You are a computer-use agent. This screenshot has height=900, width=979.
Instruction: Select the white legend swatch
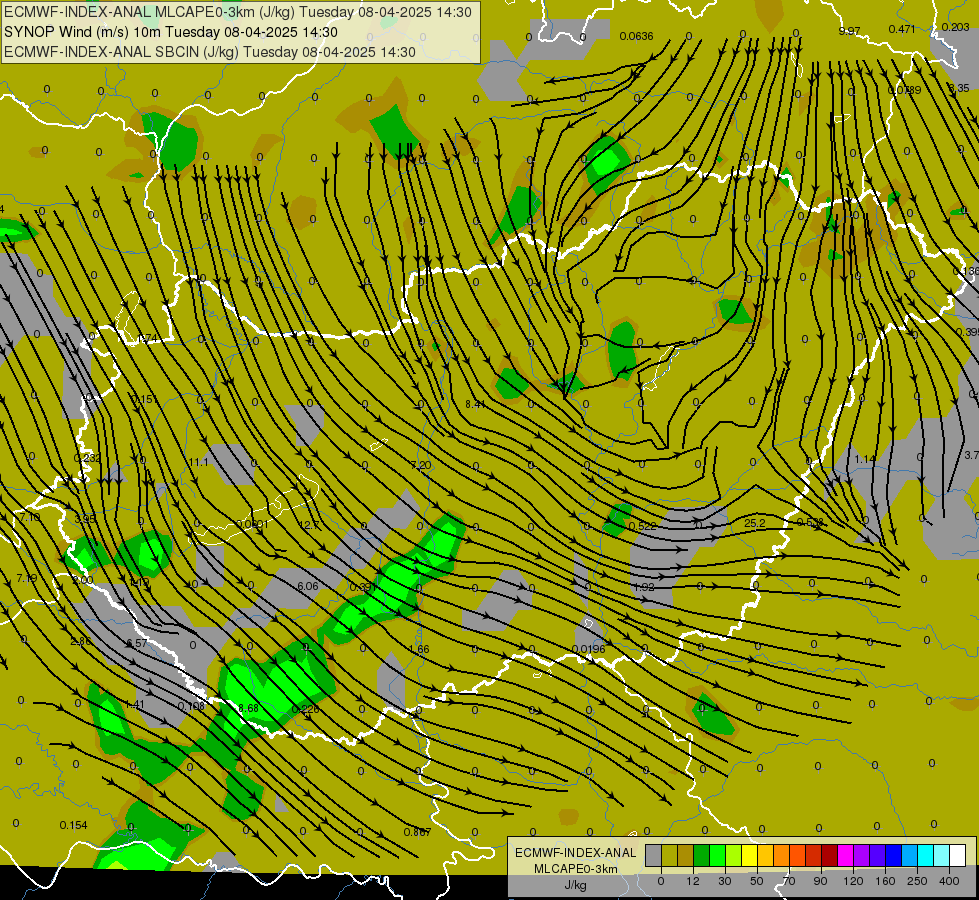(x=957, y=855)
